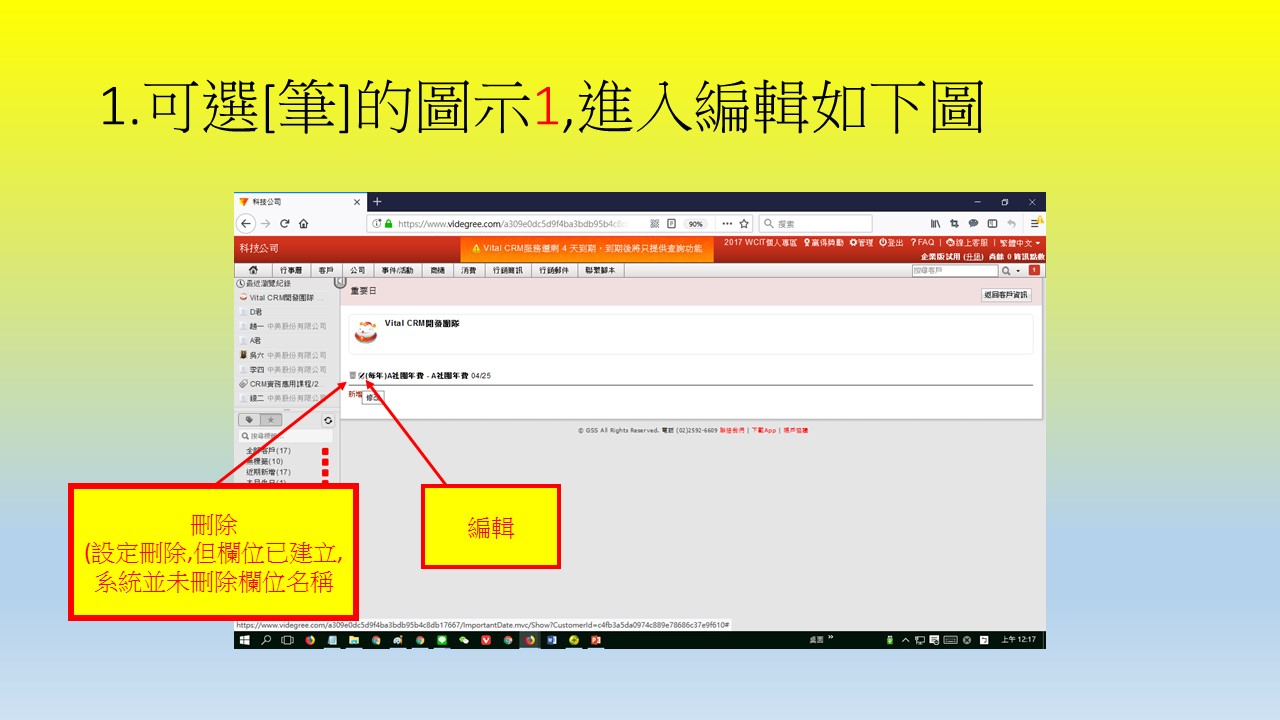Bookmark the page with the star icon
Image resolution: width=1280 pixels, height=720 pixels.
coord(744,224)
